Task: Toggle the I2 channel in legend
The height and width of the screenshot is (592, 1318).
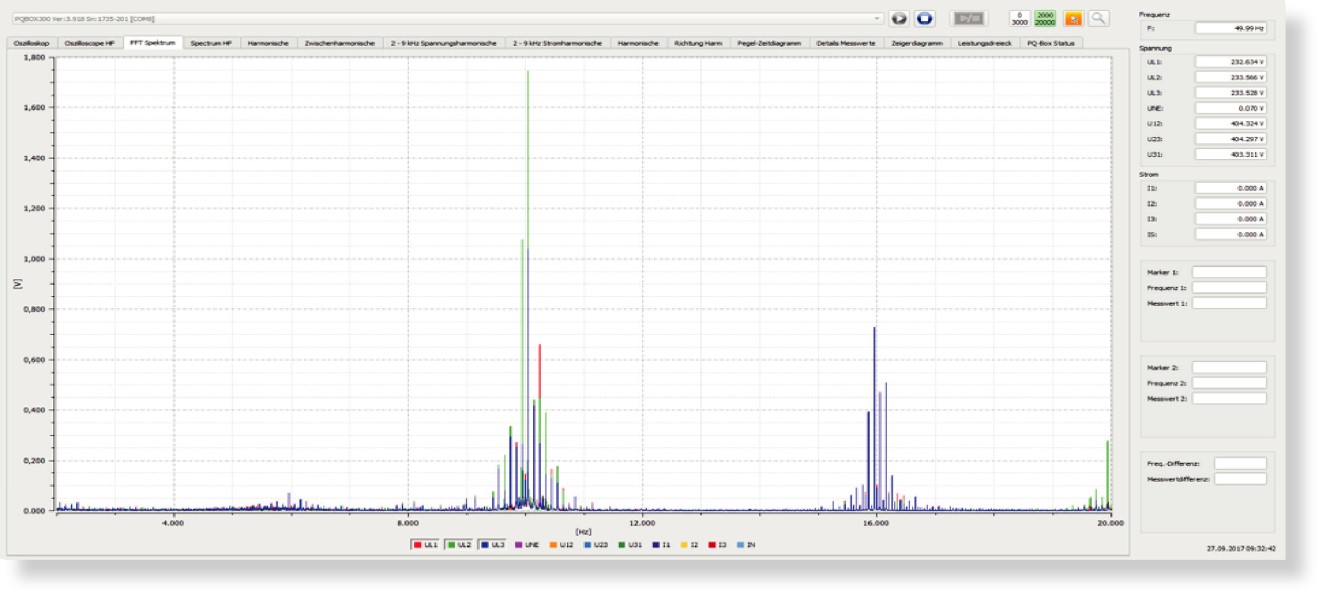Action: click(689, 544)
